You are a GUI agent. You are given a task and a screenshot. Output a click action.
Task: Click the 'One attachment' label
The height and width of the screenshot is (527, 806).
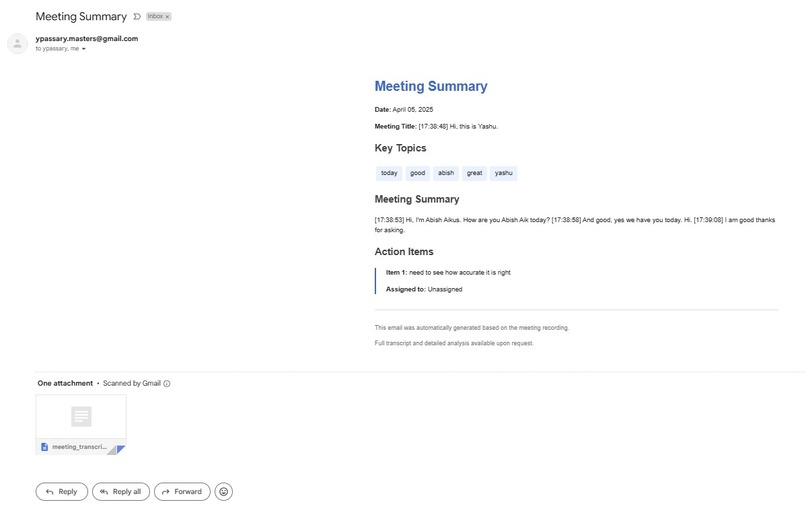click(65, 384)
